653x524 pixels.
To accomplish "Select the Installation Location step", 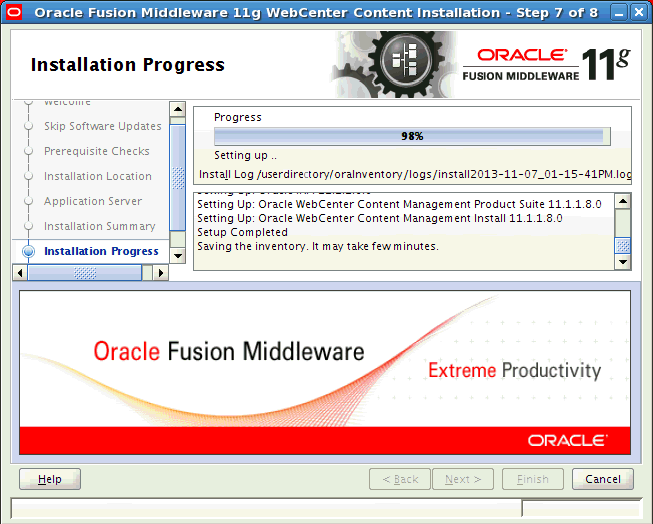I will [98, 176].
